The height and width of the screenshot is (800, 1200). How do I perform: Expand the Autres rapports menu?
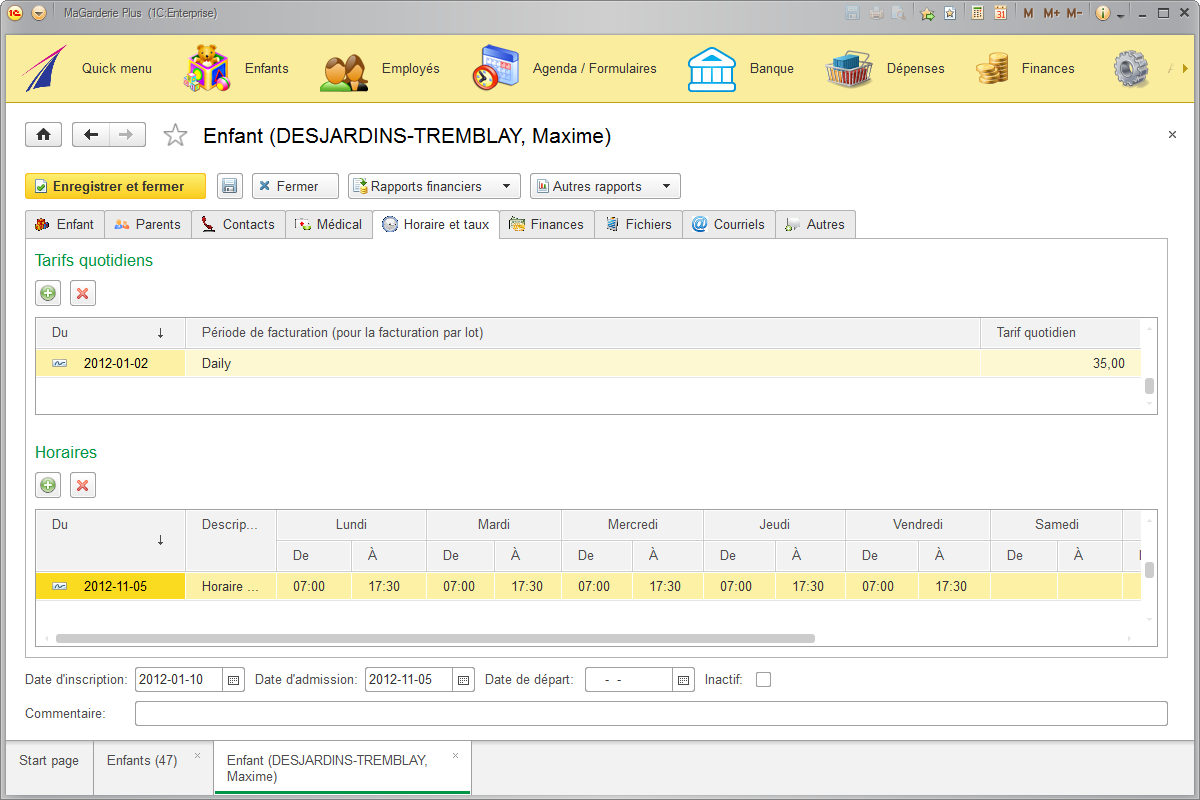(x=604, y=186)
